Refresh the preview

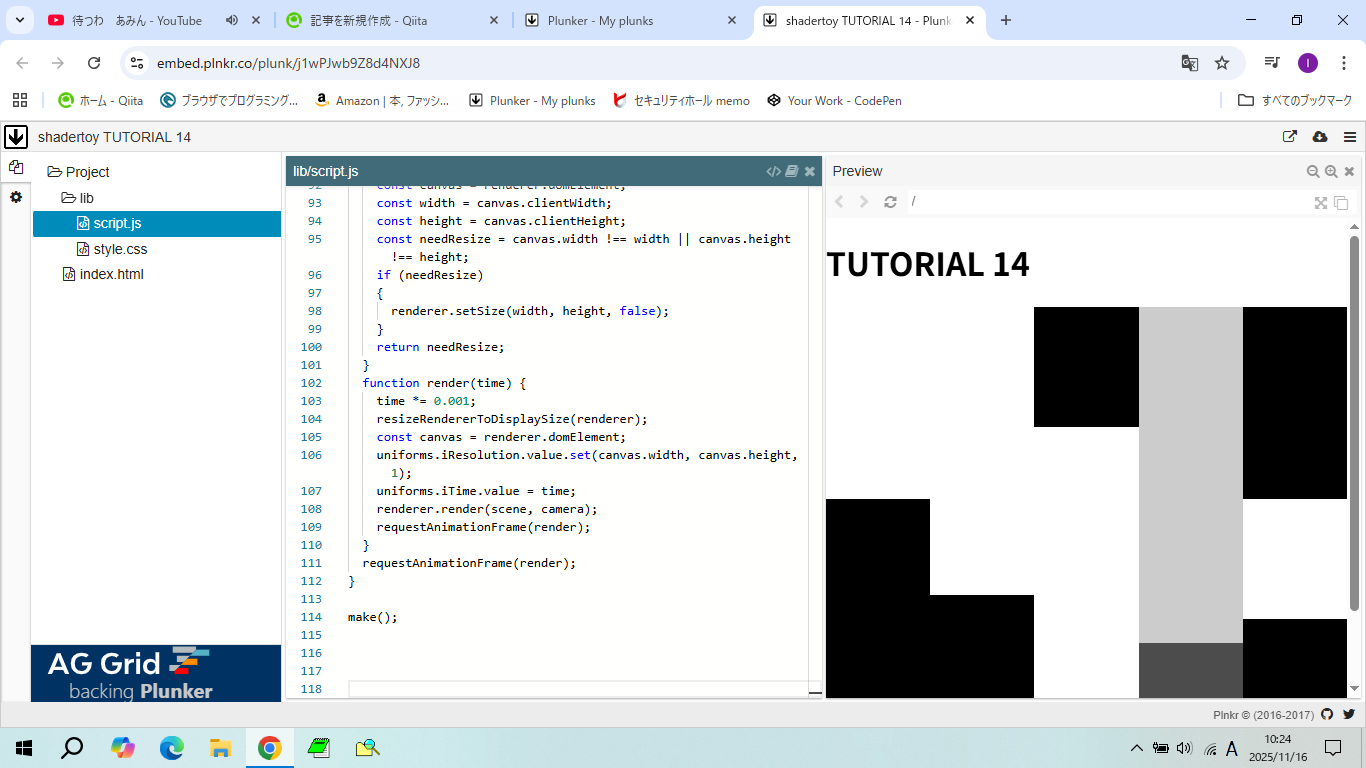(x=890, y=202)
